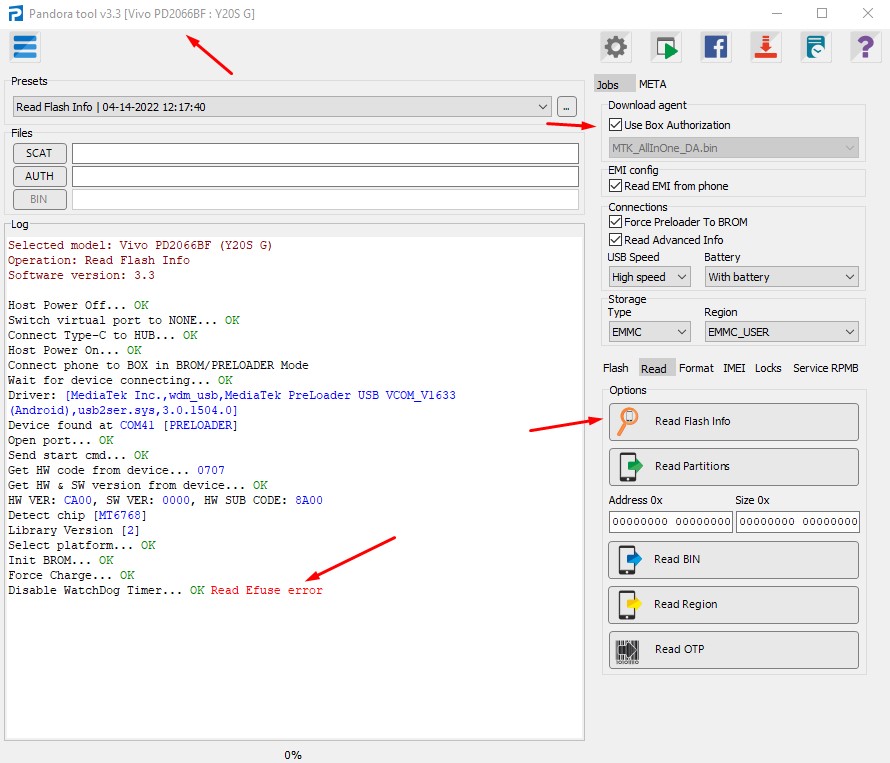Screen dimensions: 890x763
Task: Click the phone icon on Read Region
Action: [x=629, y=605]
